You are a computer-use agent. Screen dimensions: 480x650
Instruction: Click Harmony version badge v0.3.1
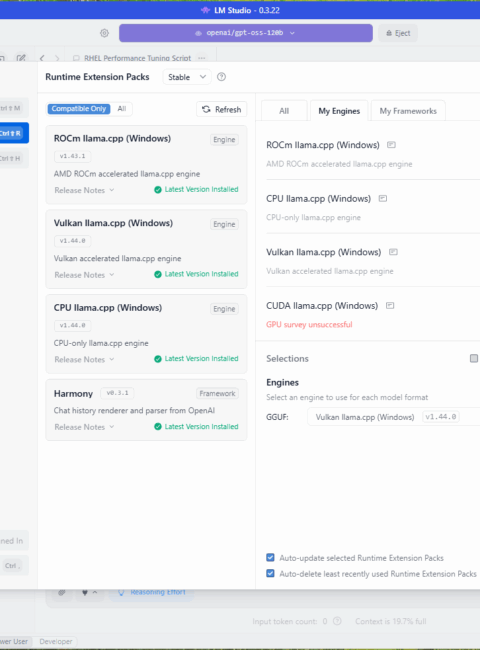(x=117, y=393)
